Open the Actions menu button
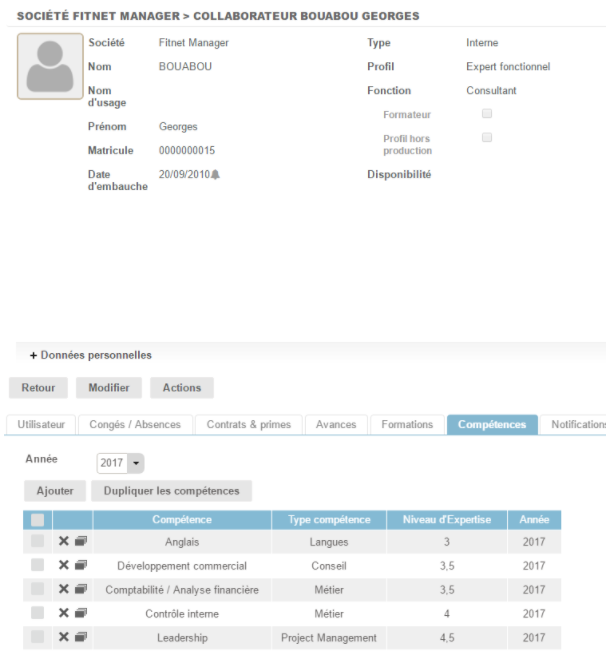 (x=181, y=388)
